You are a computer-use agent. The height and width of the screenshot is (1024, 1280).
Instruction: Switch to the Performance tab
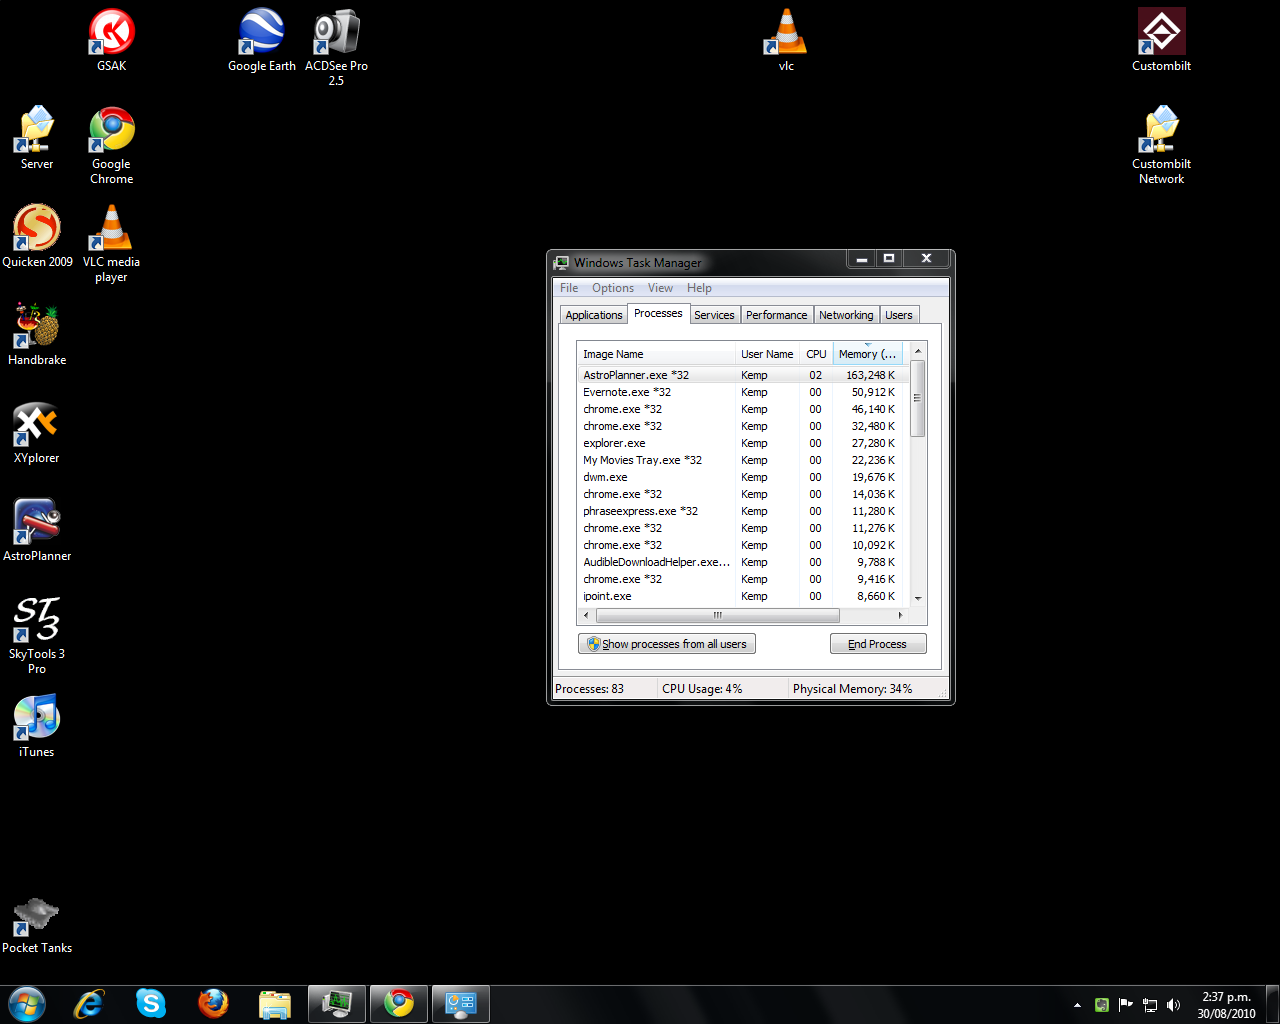click(776, 315)
